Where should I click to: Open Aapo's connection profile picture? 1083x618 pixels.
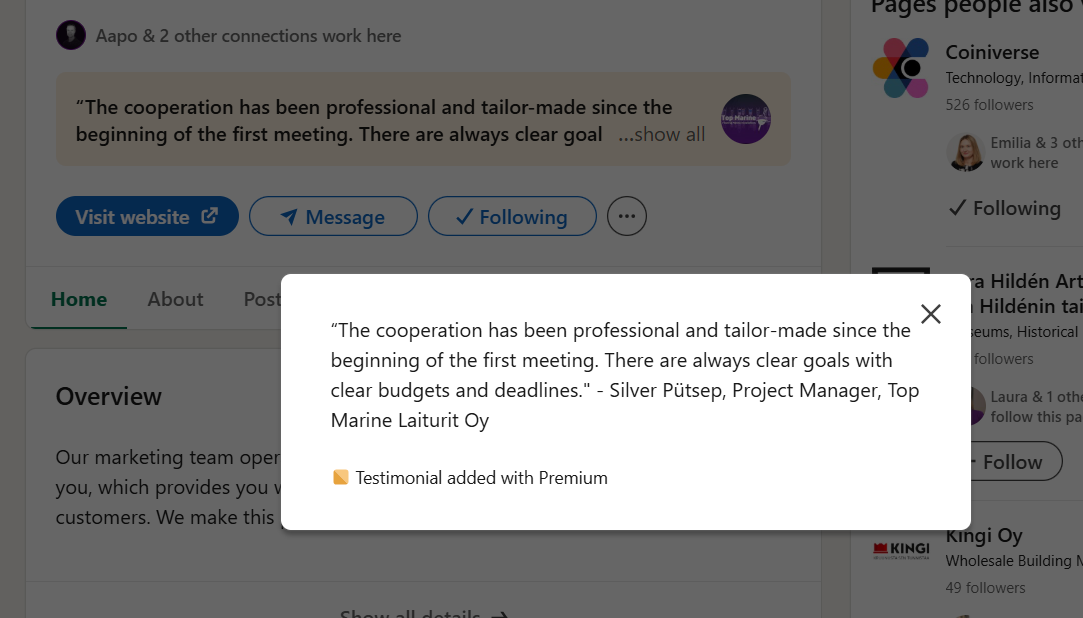[x=71, y=36]
